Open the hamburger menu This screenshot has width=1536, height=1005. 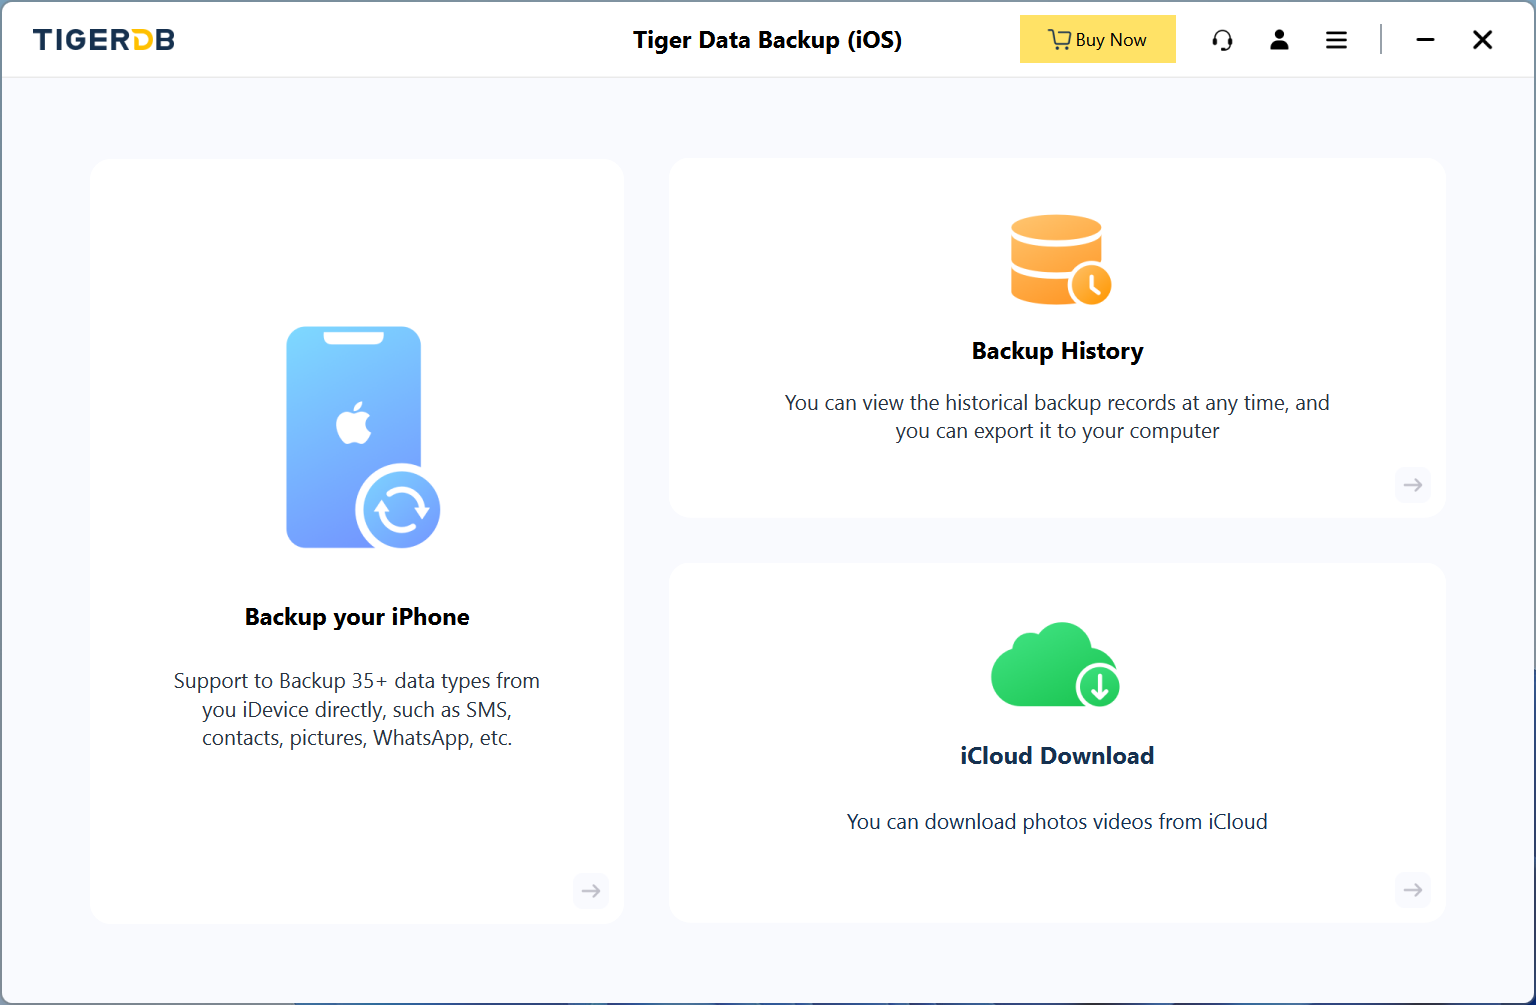click(1336, 40)
